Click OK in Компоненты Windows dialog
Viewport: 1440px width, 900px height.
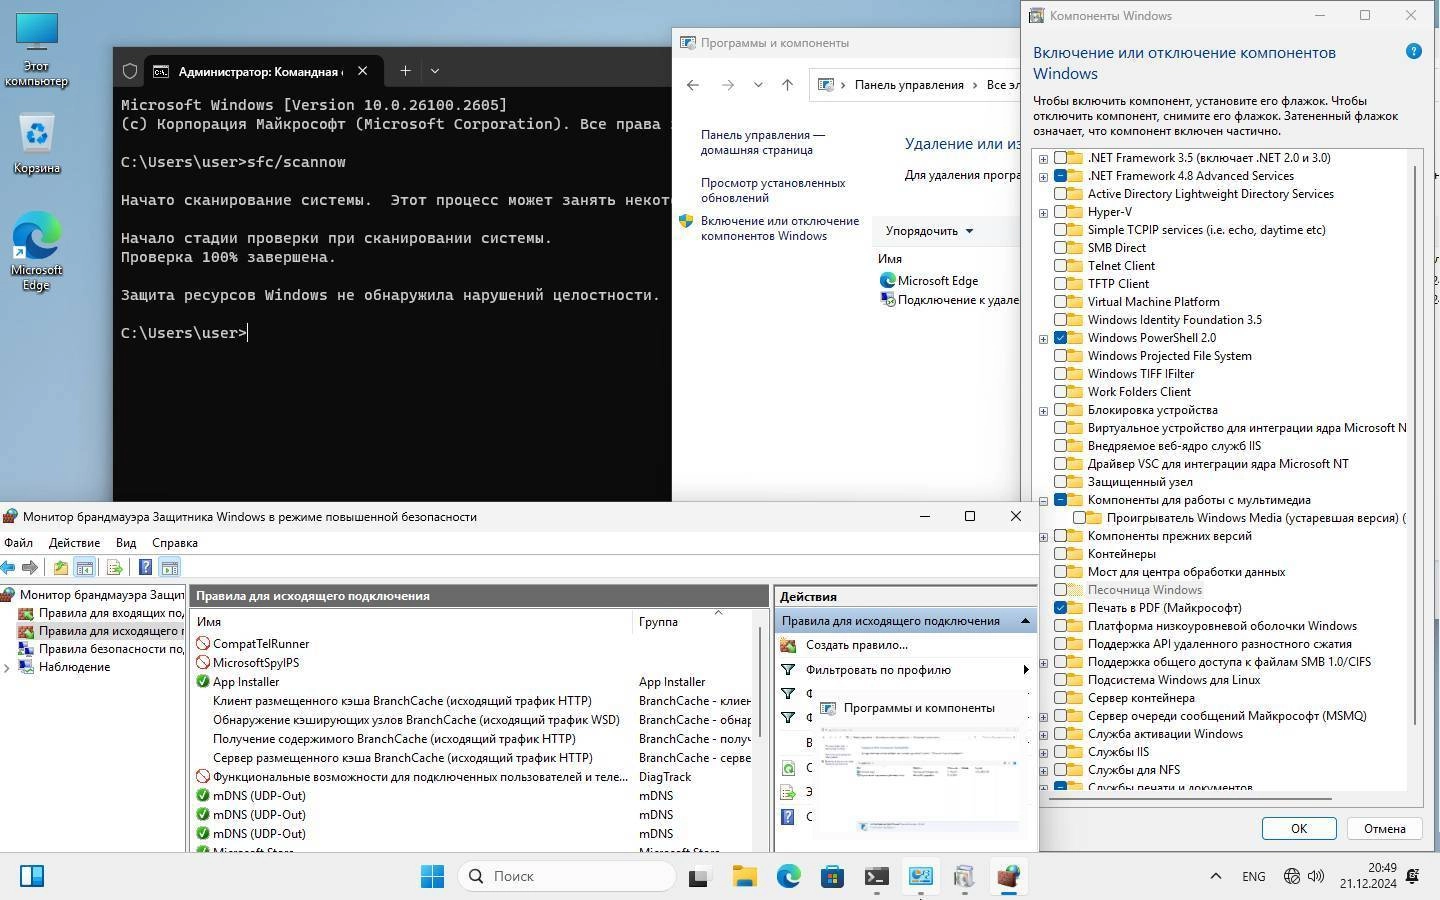1299,829
